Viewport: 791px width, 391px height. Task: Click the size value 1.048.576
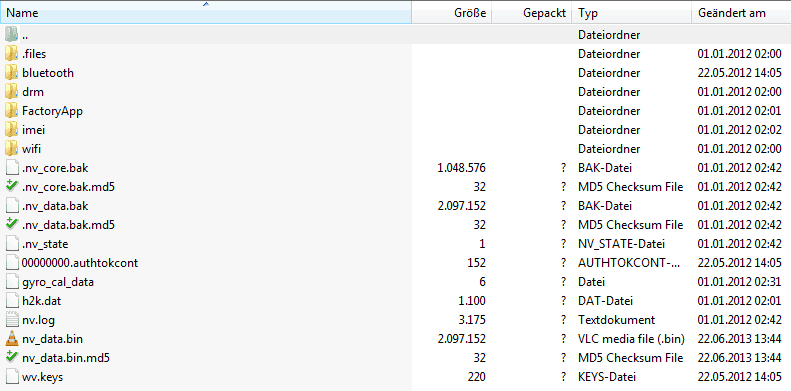point(462,168)
